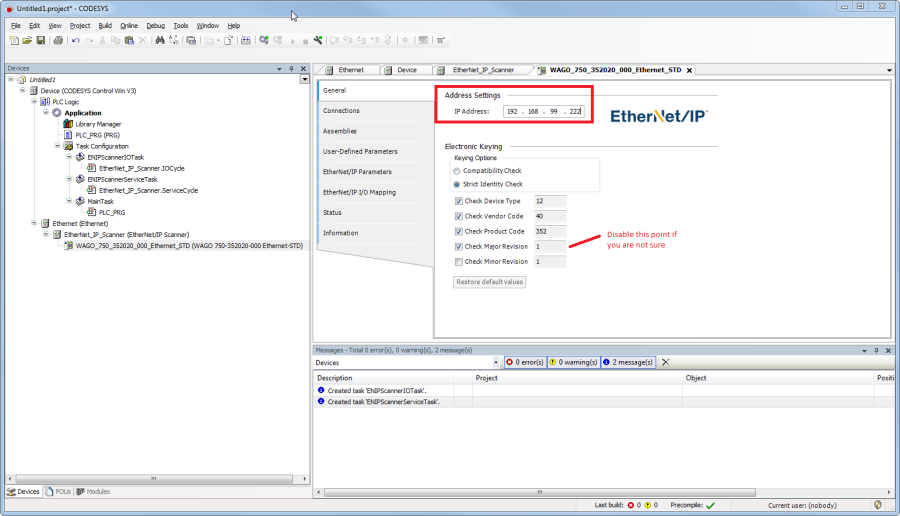Uncheck the Check Major Revision checkbox

click(459, 246)
